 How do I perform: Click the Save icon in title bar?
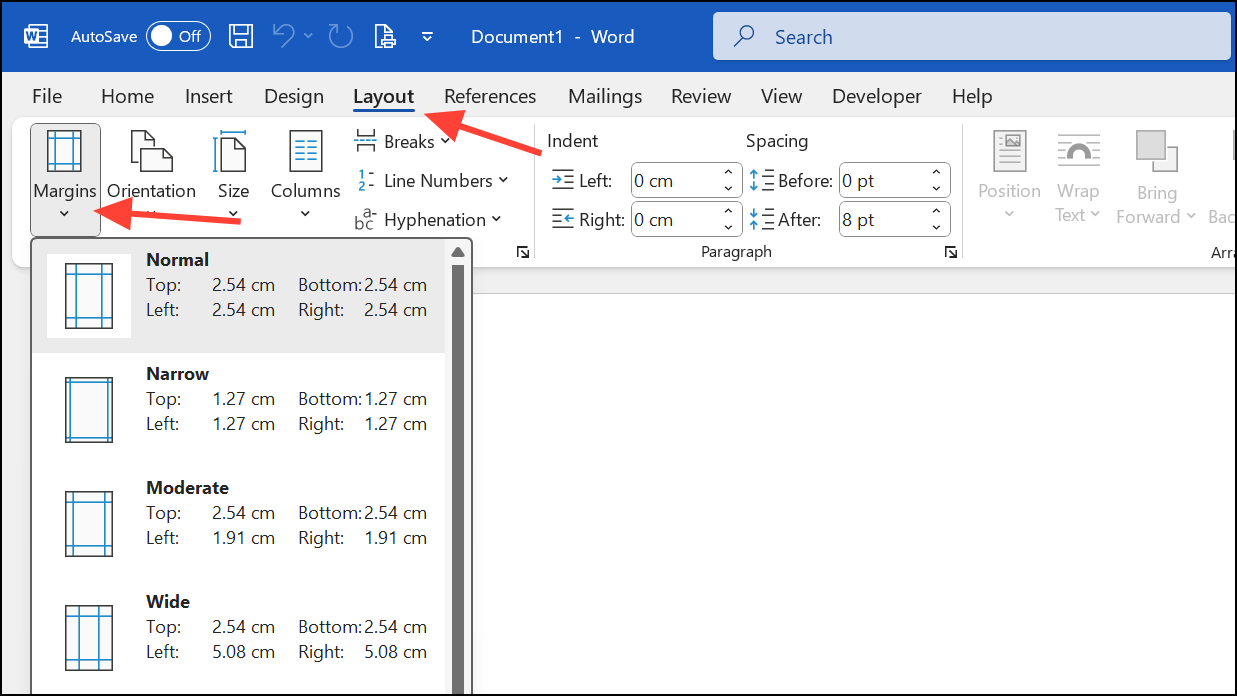click(241, 37)
